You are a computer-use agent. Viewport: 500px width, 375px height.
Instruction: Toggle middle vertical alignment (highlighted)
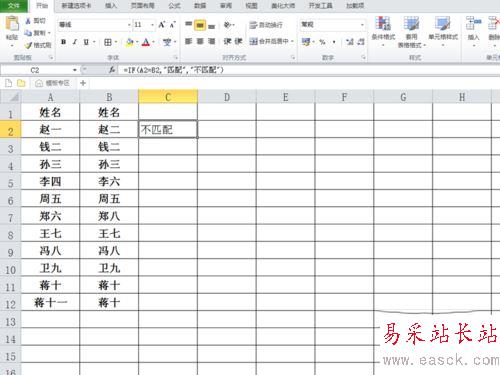point(200,25)
